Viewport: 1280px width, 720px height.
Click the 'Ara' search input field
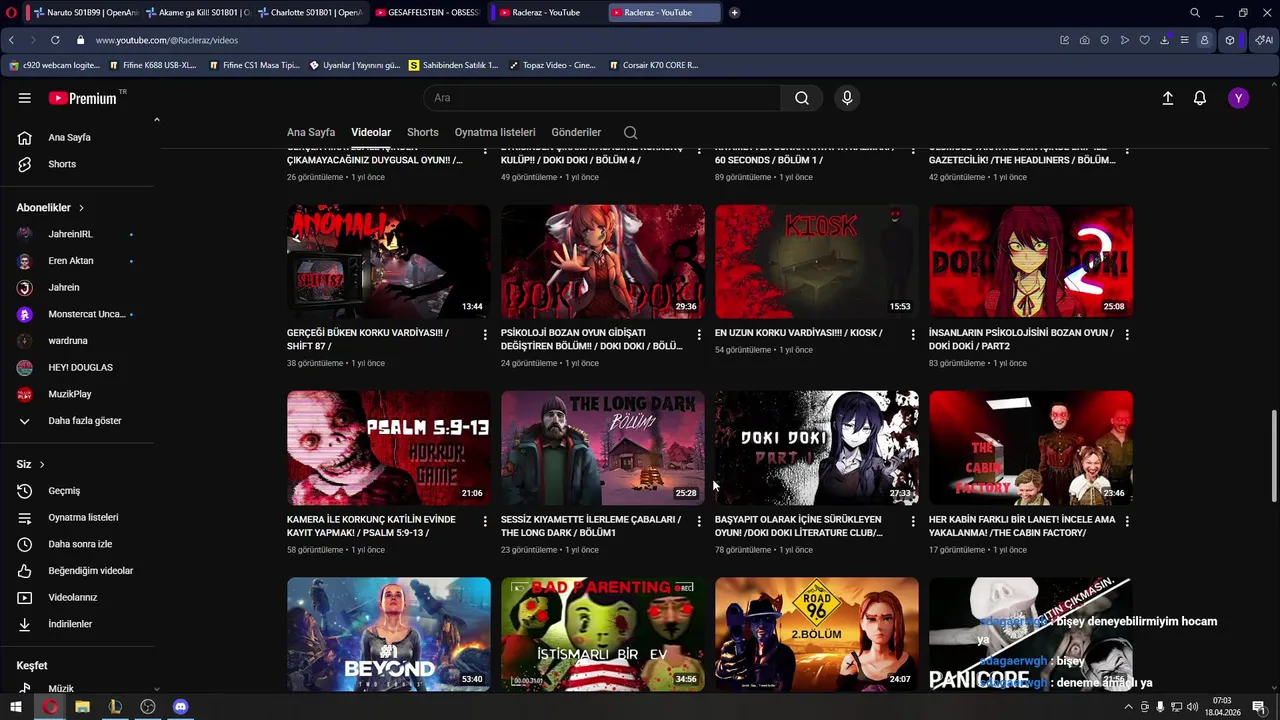pos(602,98)
